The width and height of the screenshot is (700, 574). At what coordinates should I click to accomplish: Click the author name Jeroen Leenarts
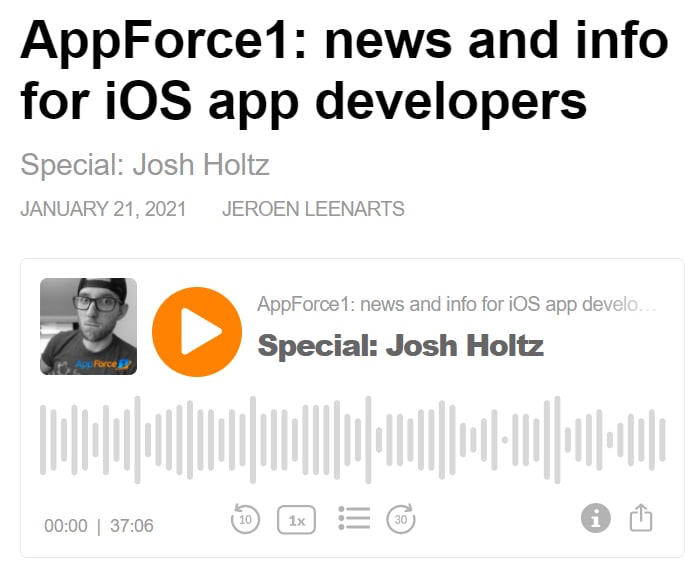312,209
